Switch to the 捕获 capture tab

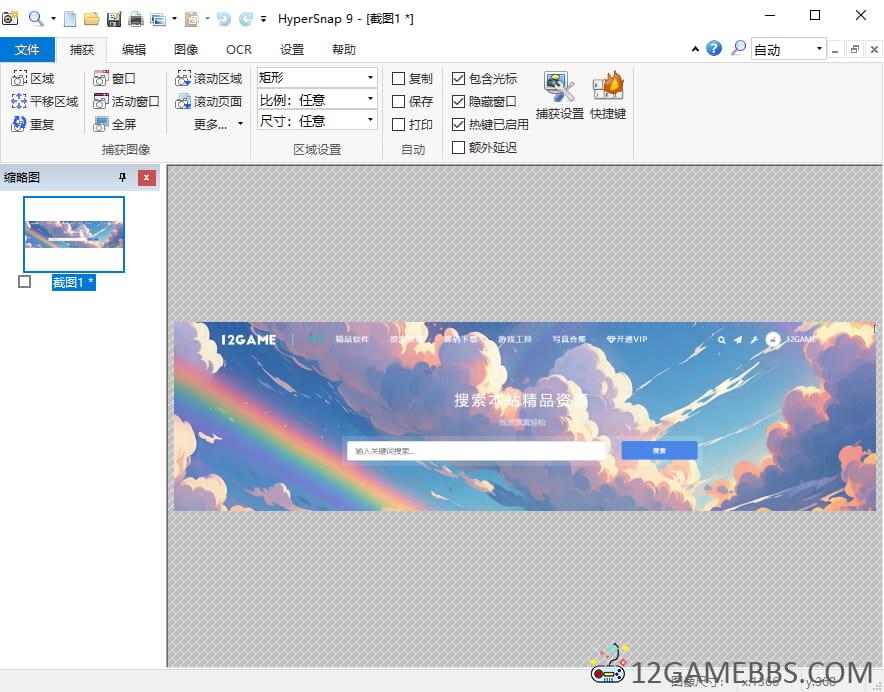[82, 50]
